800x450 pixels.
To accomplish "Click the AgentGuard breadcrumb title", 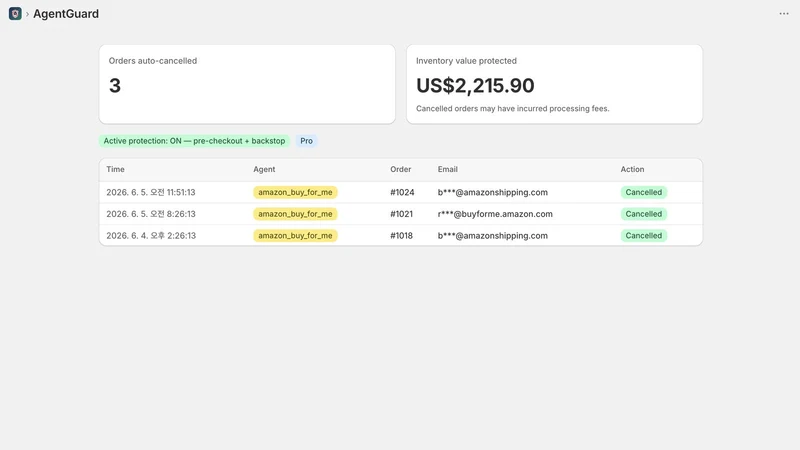I will coord(66,14).
